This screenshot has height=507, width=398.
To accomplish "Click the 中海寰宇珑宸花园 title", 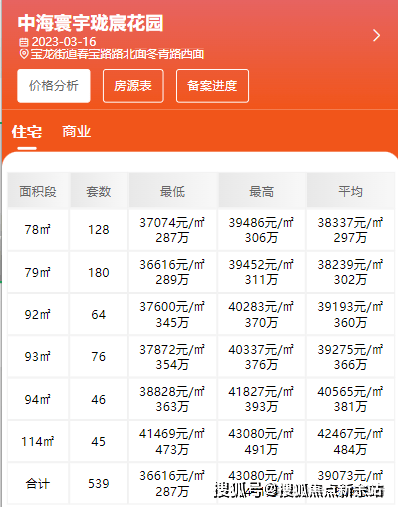I will (x=90, y=23).
